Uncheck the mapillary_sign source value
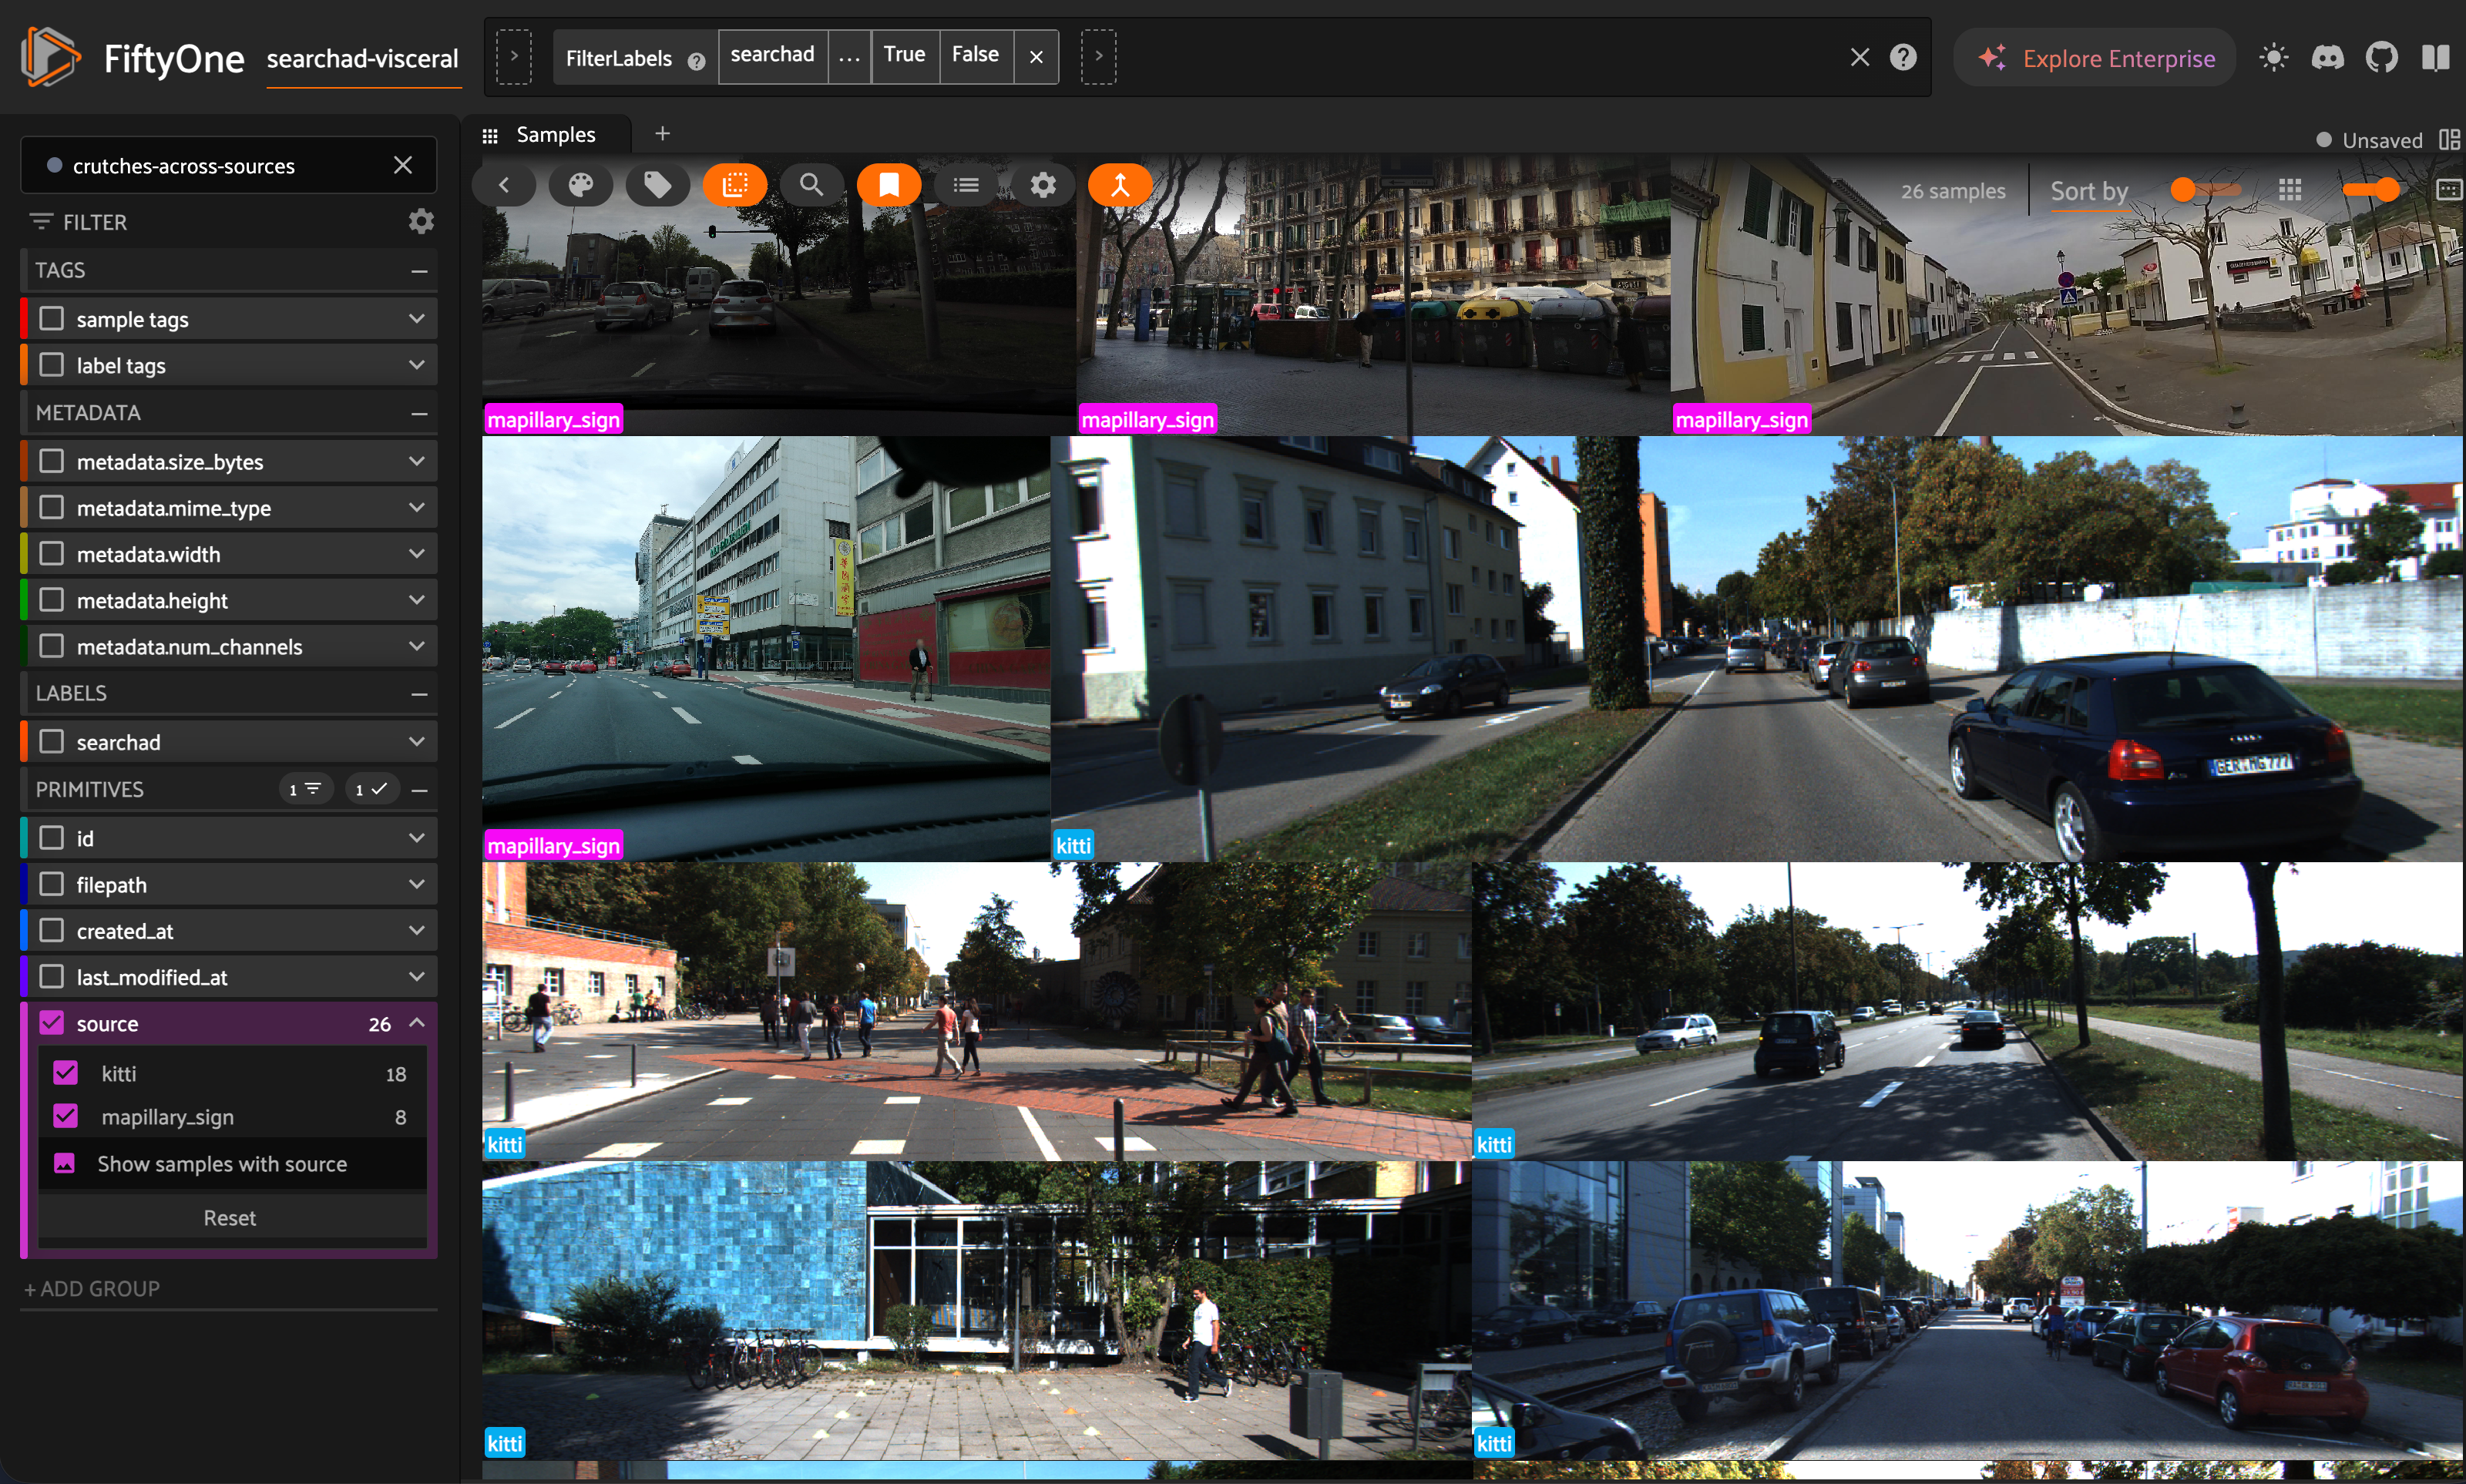This screenshot has width=2466, height=1484. (65, 1116)
